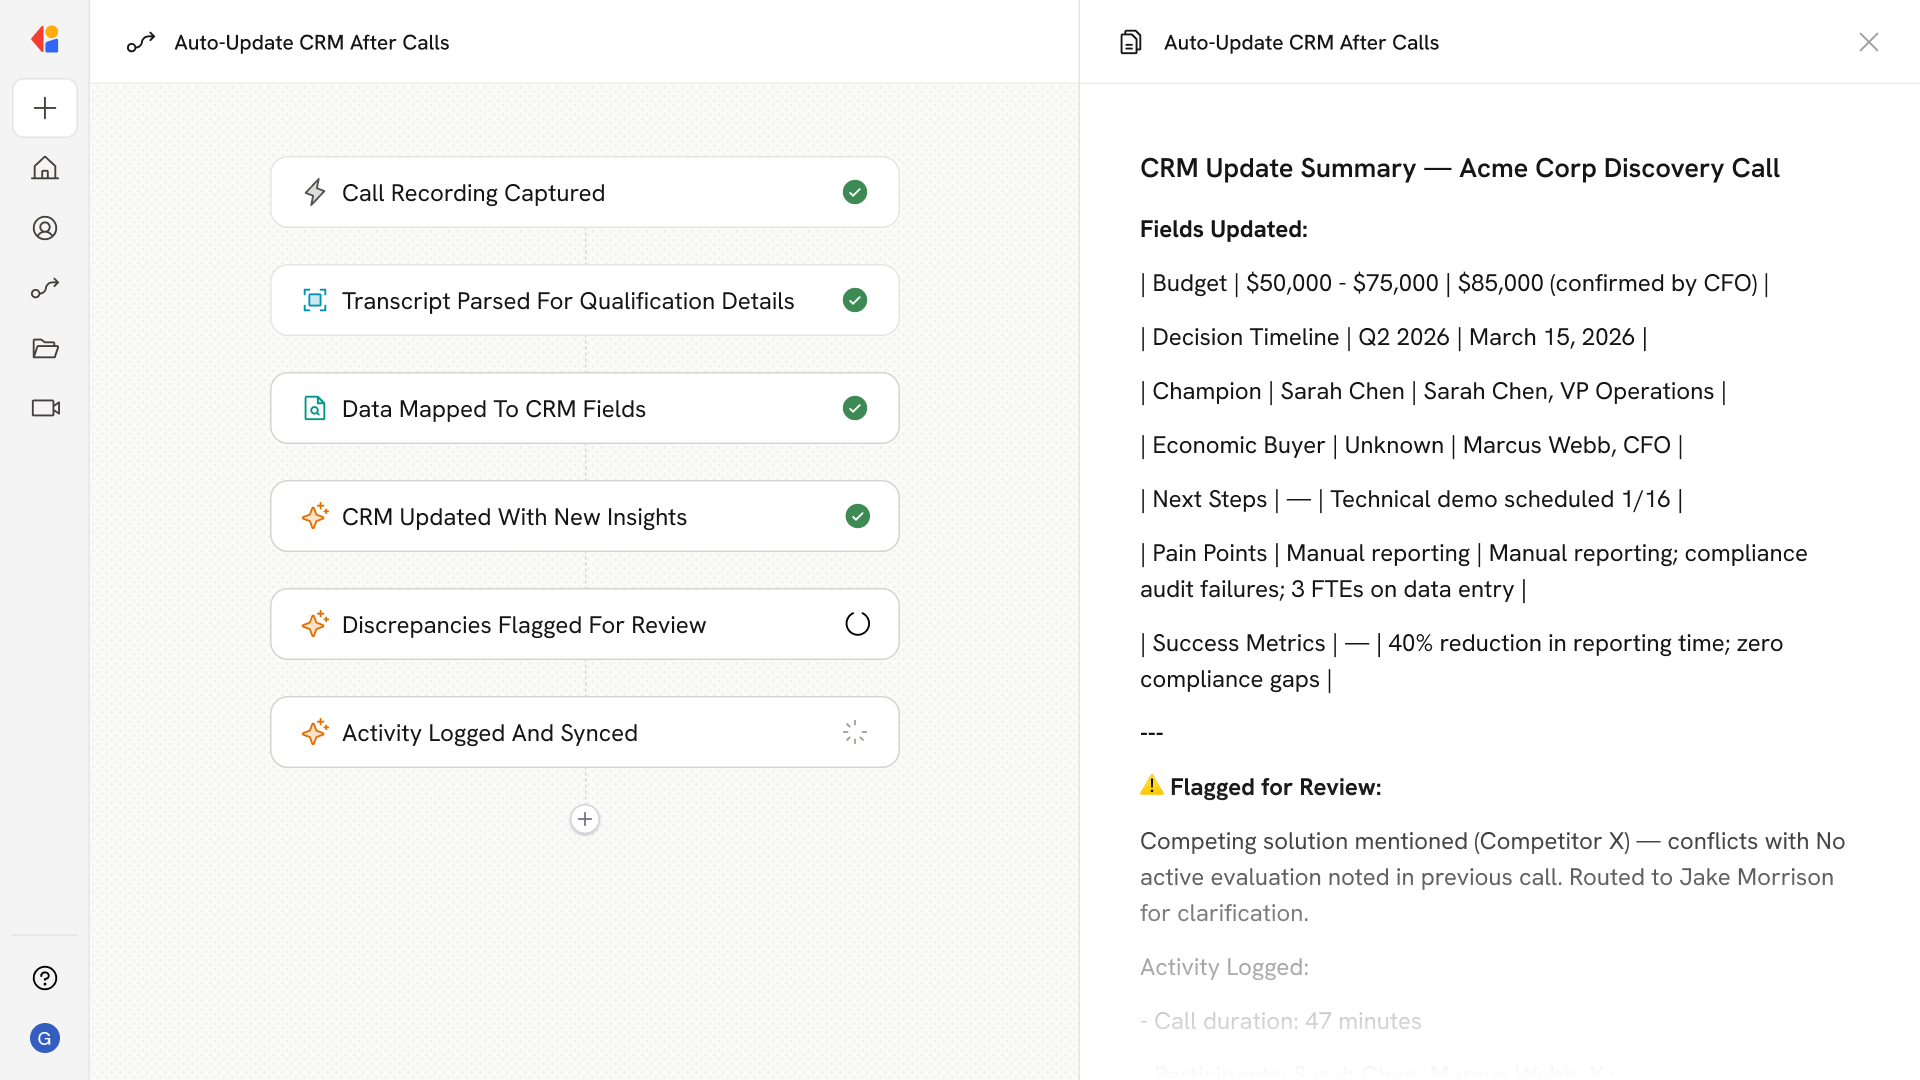Image resolution: width=1920 pixels, height=1080 pixels.
Task: Open the Contacts sidebar icon
Action: click(45, 228)
